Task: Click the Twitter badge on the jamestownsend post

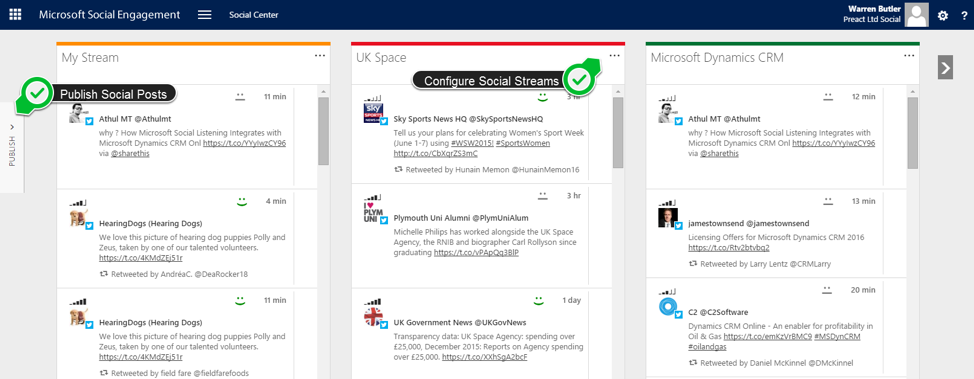Action: (678, 226)
